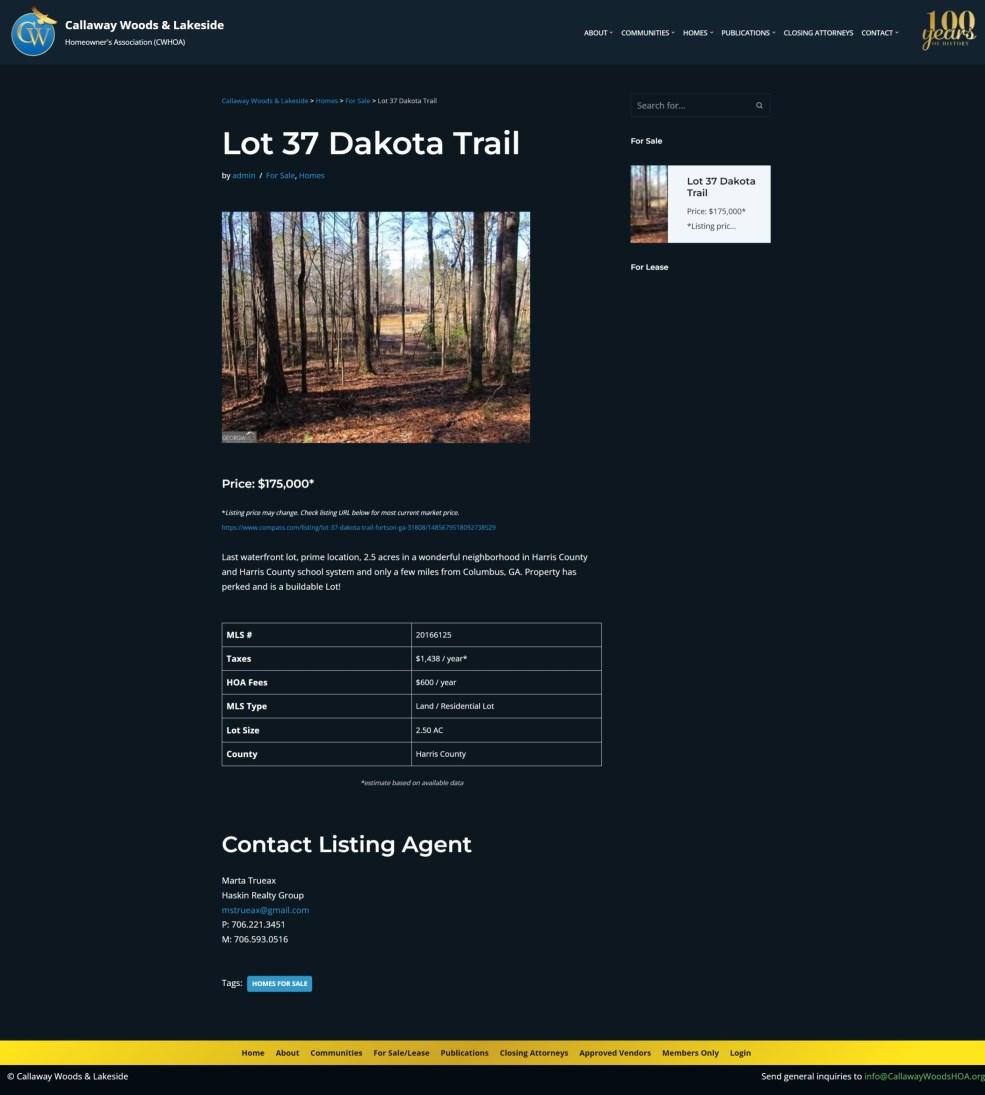
Task: Click the CW site logo icon
Action: 33,33
